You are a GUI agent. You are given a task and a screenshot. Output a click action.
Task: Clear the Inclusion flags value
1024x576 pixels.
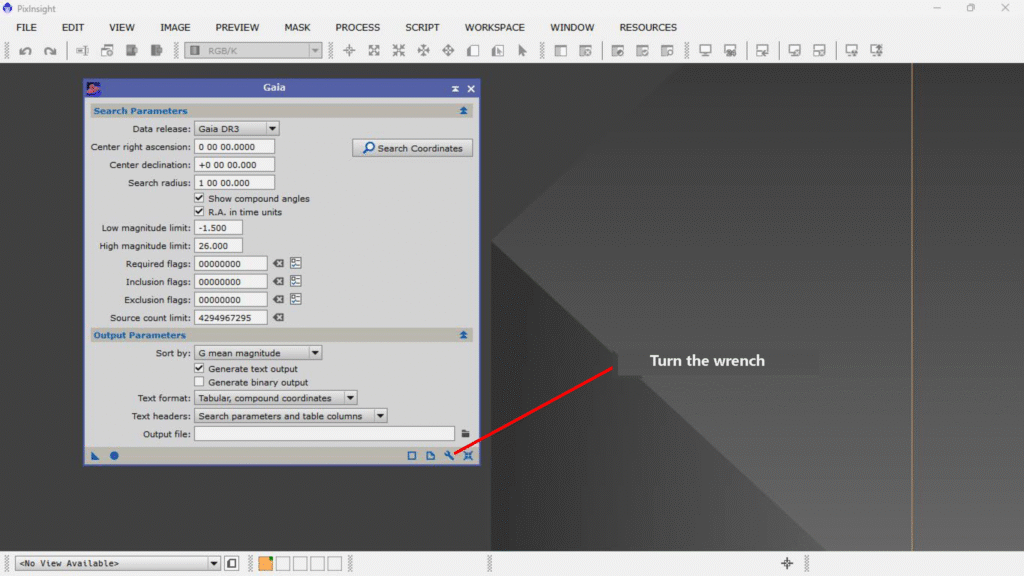279,281
